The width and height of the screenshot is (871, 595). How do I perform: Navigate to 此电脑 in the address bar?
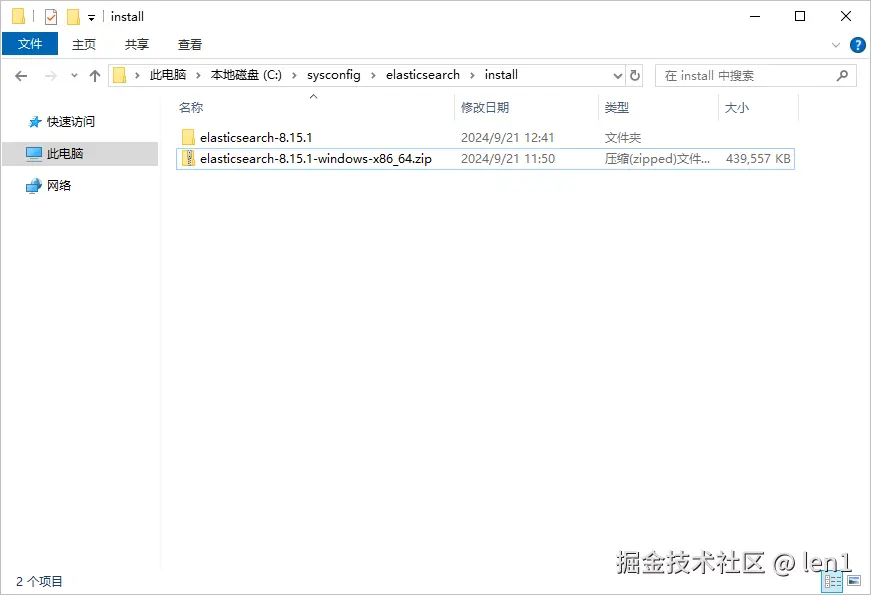168,75
